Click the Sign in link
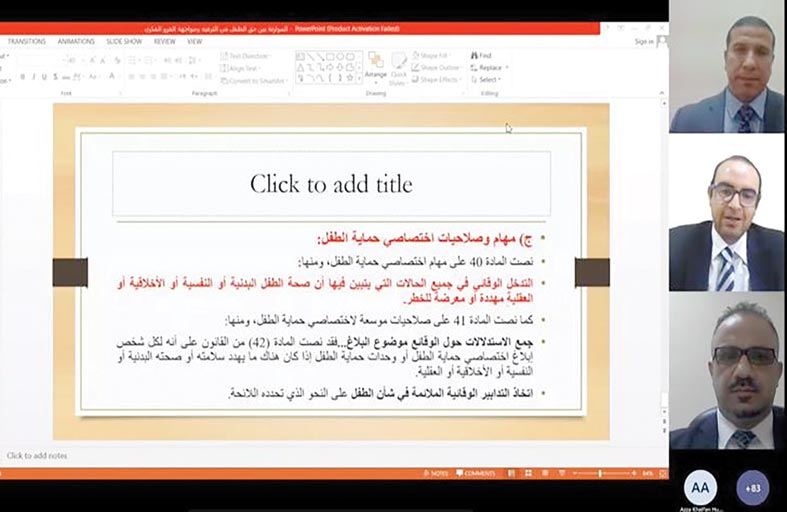787x512 pixels. (644, 42)
